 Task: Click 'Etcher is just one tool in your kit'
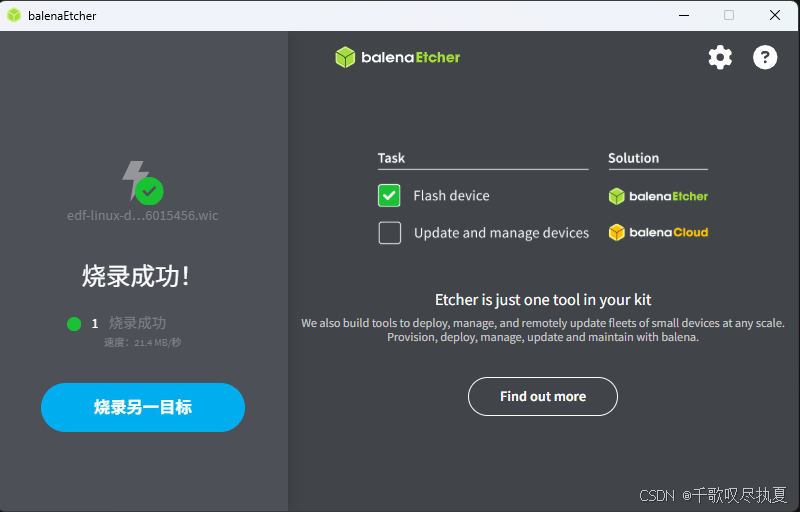coord(543,300)
